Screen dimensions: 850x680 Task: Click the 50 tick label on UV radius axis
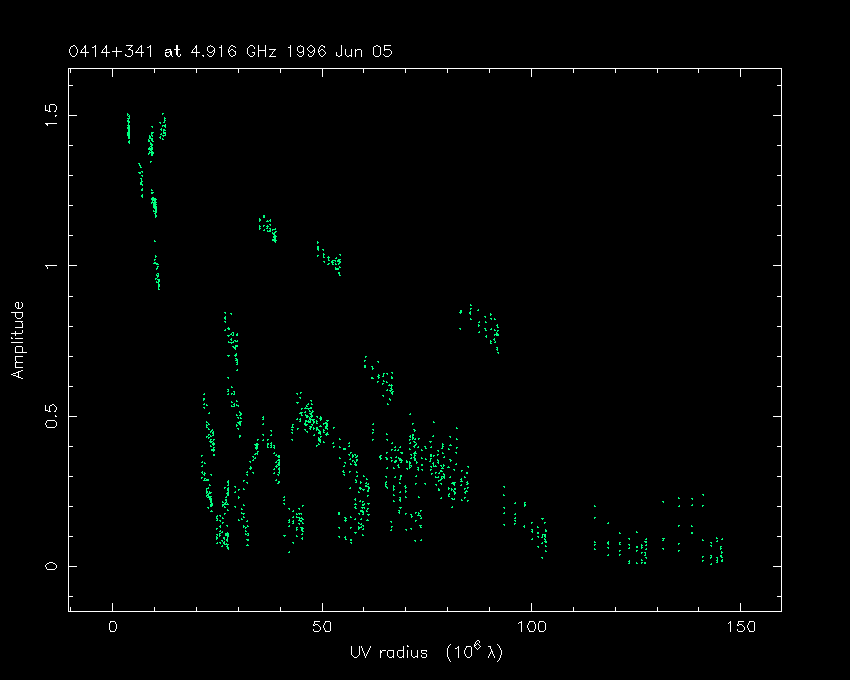pos(322,627)
